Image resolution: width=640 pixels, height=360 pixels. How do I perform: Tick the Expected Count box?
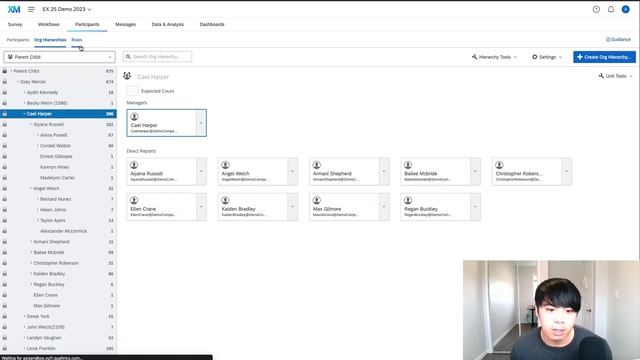[132, 91]
